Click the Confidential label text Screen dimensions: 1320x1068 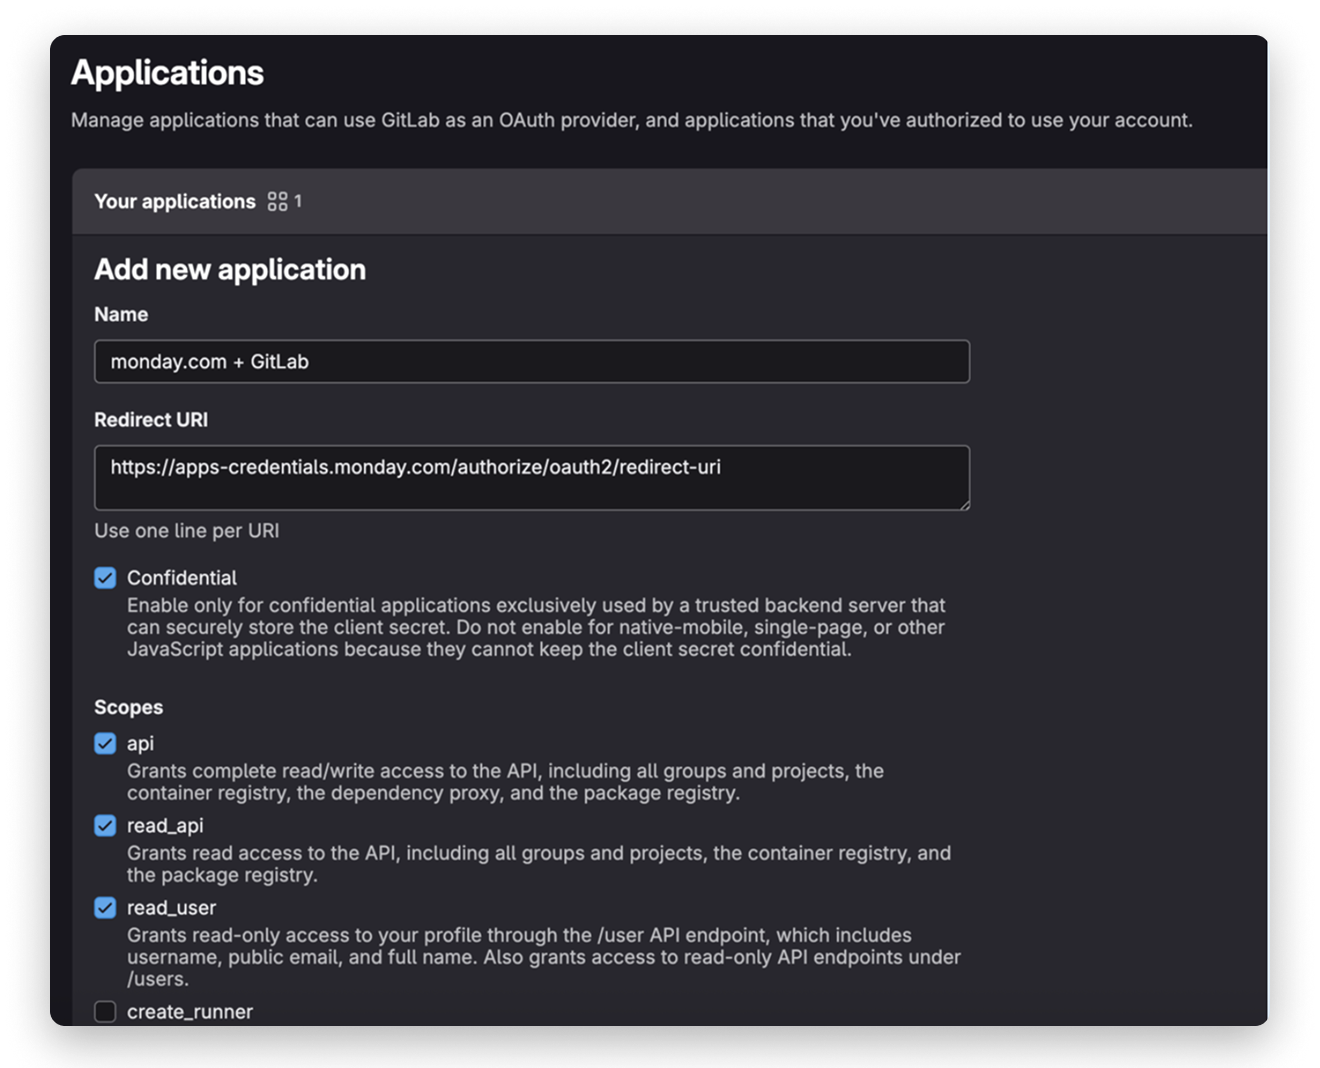182,578
